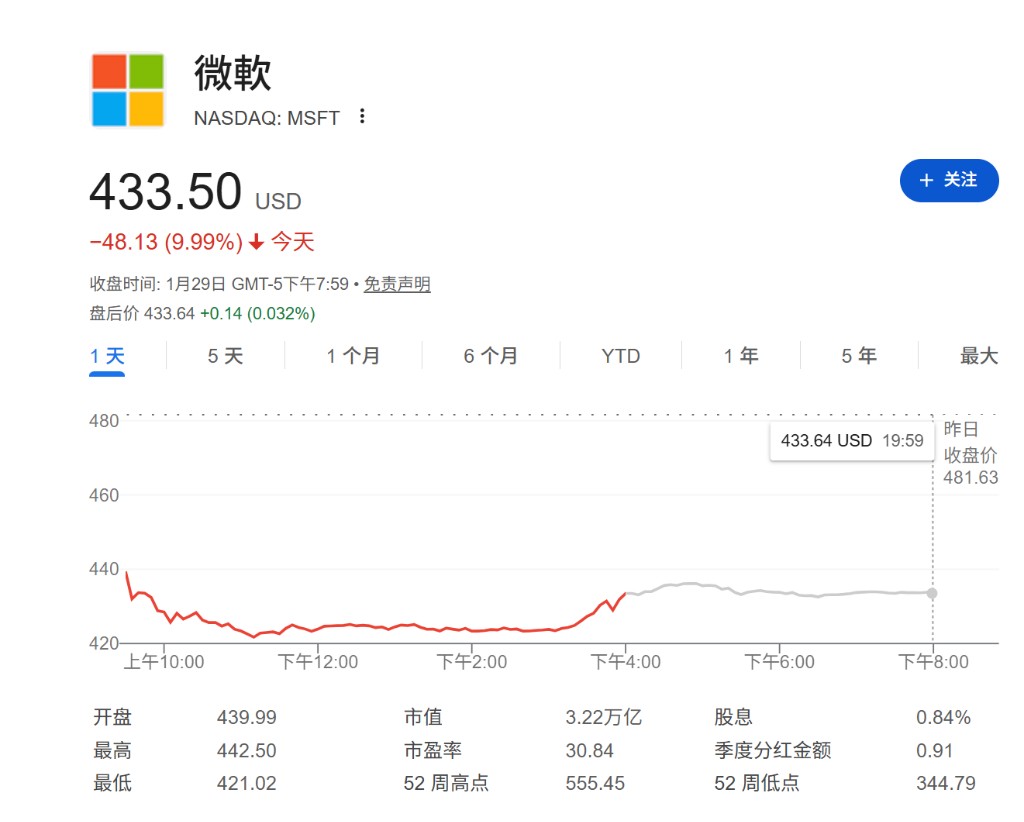The image size is (1024, 822).
Task: Show the 最大 maximum range
Action: pos(978,356)
